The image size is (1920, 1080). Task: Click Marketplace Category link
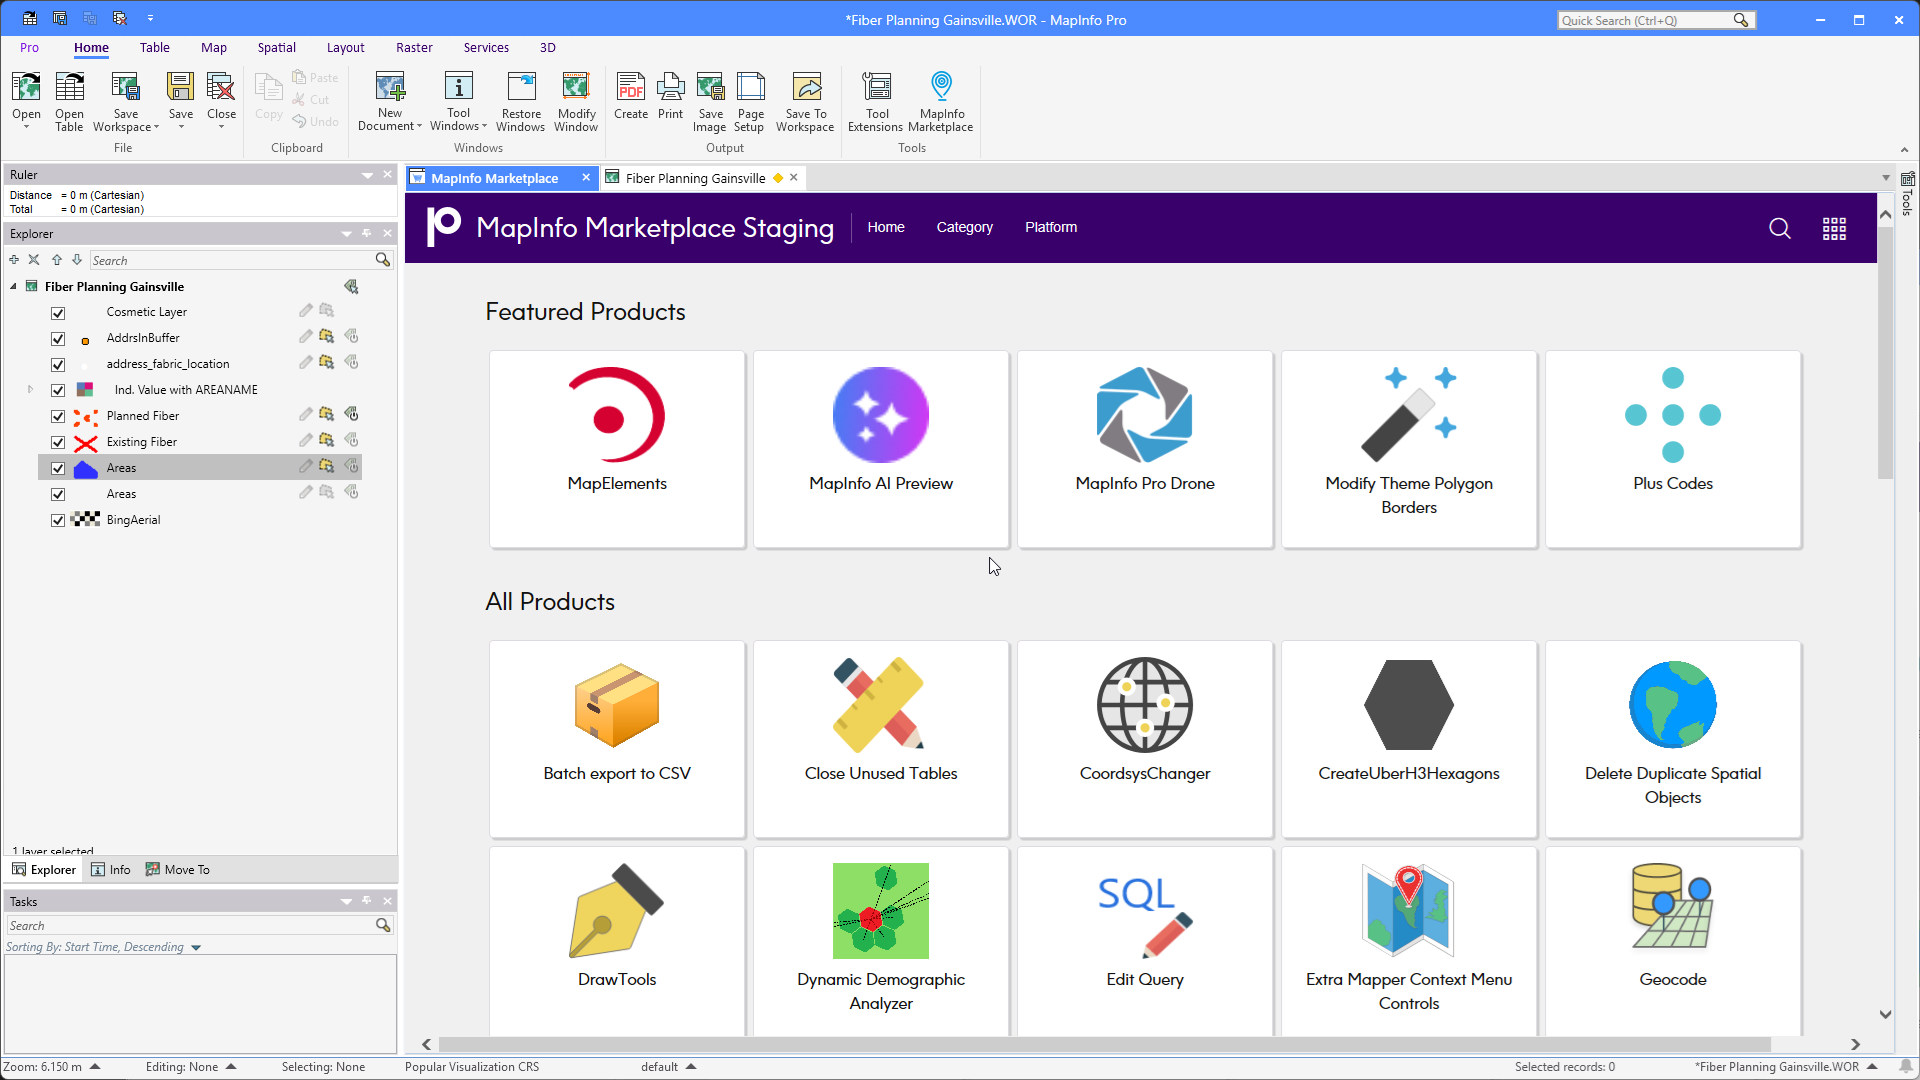click(964, 227)
